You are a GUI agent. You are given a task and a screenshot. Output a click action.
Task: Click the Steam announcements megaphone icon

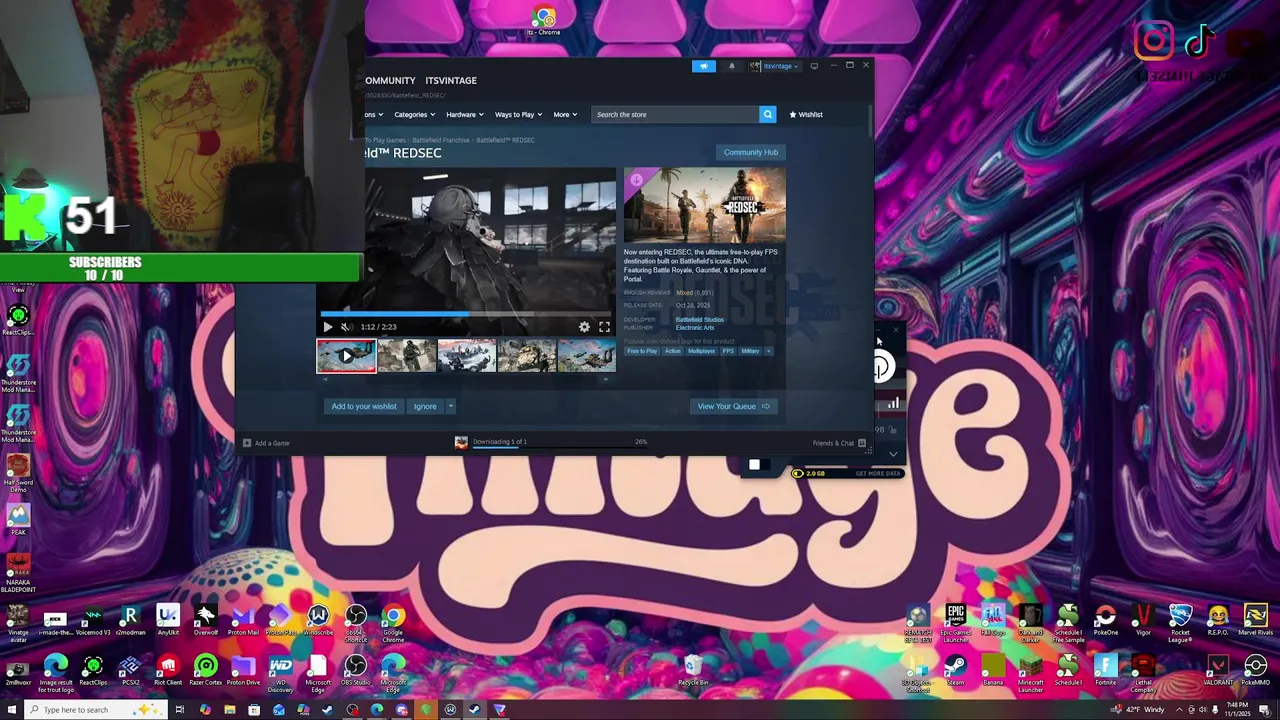pyautogui.click(x=704, y=66)
